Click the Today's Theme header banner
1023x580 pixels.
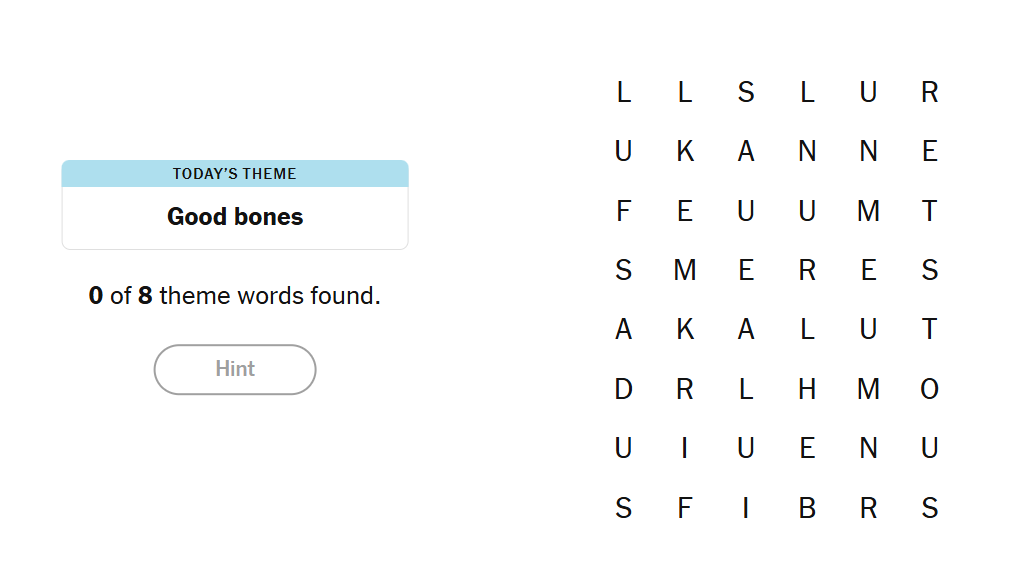[235, 174]
